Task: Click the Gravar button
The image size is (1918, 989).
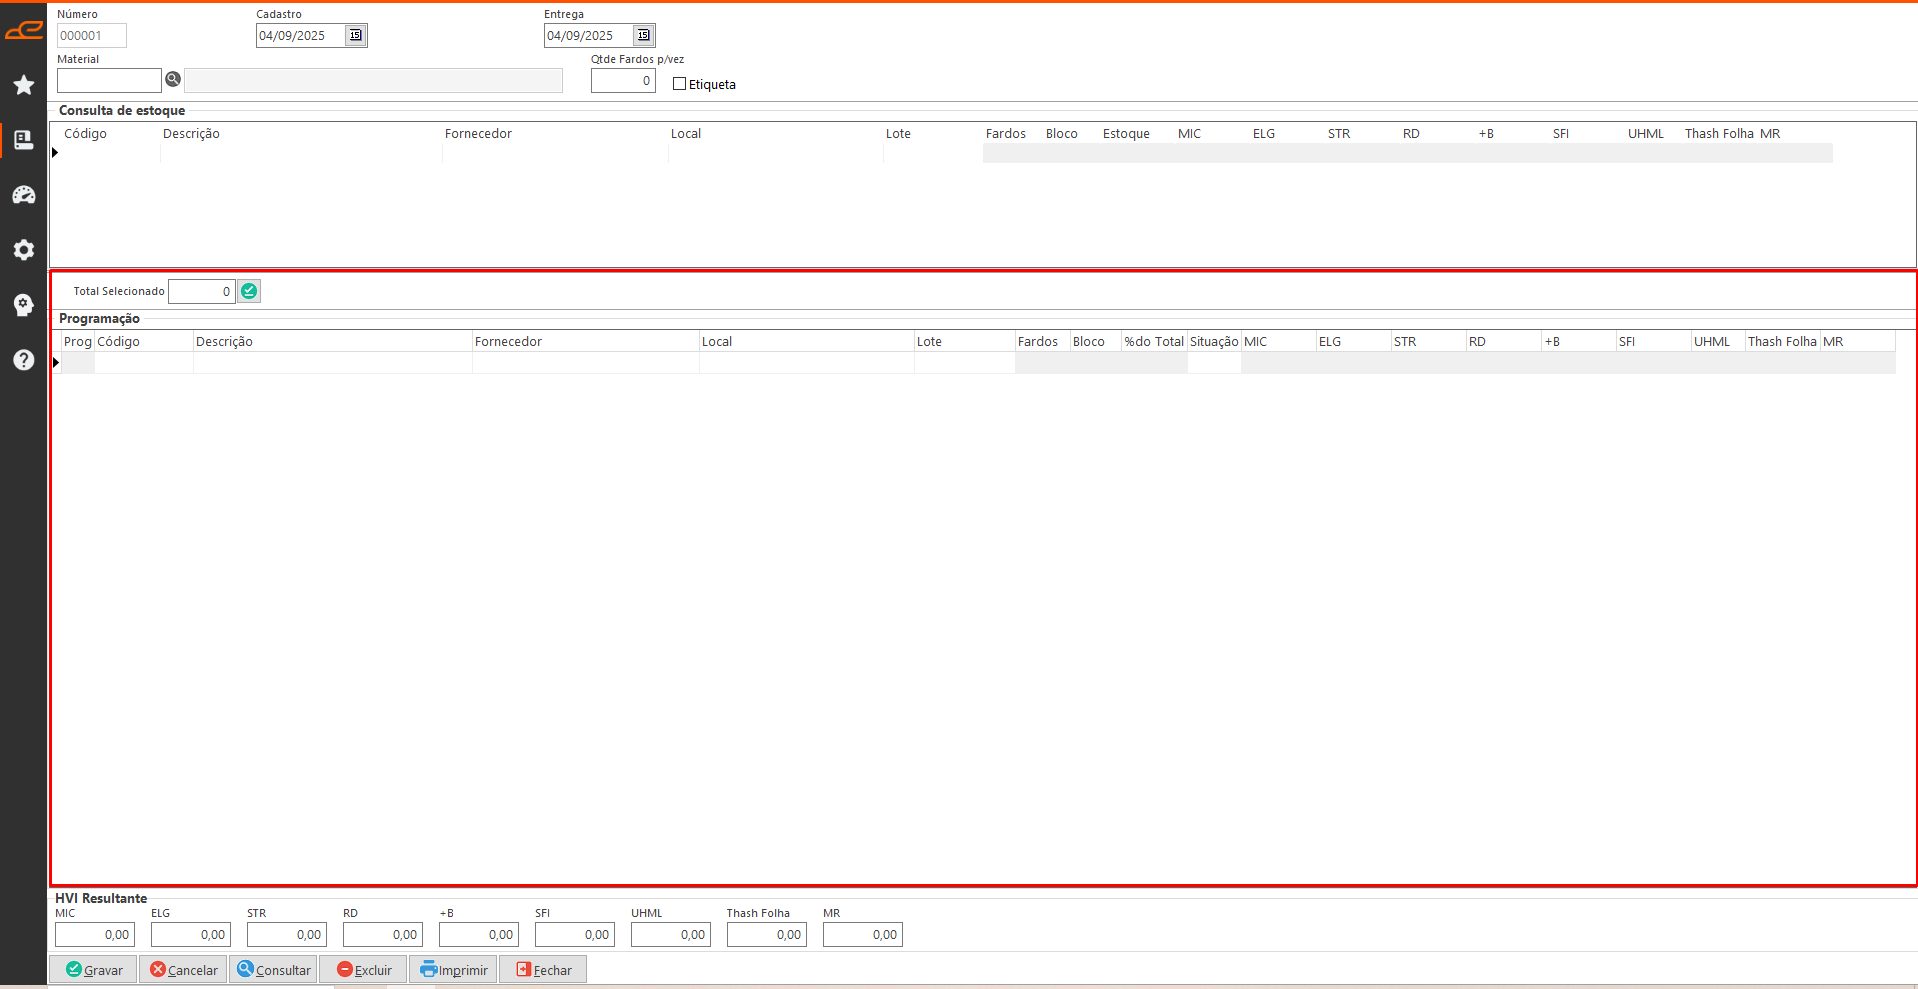Action: point(94,970)
